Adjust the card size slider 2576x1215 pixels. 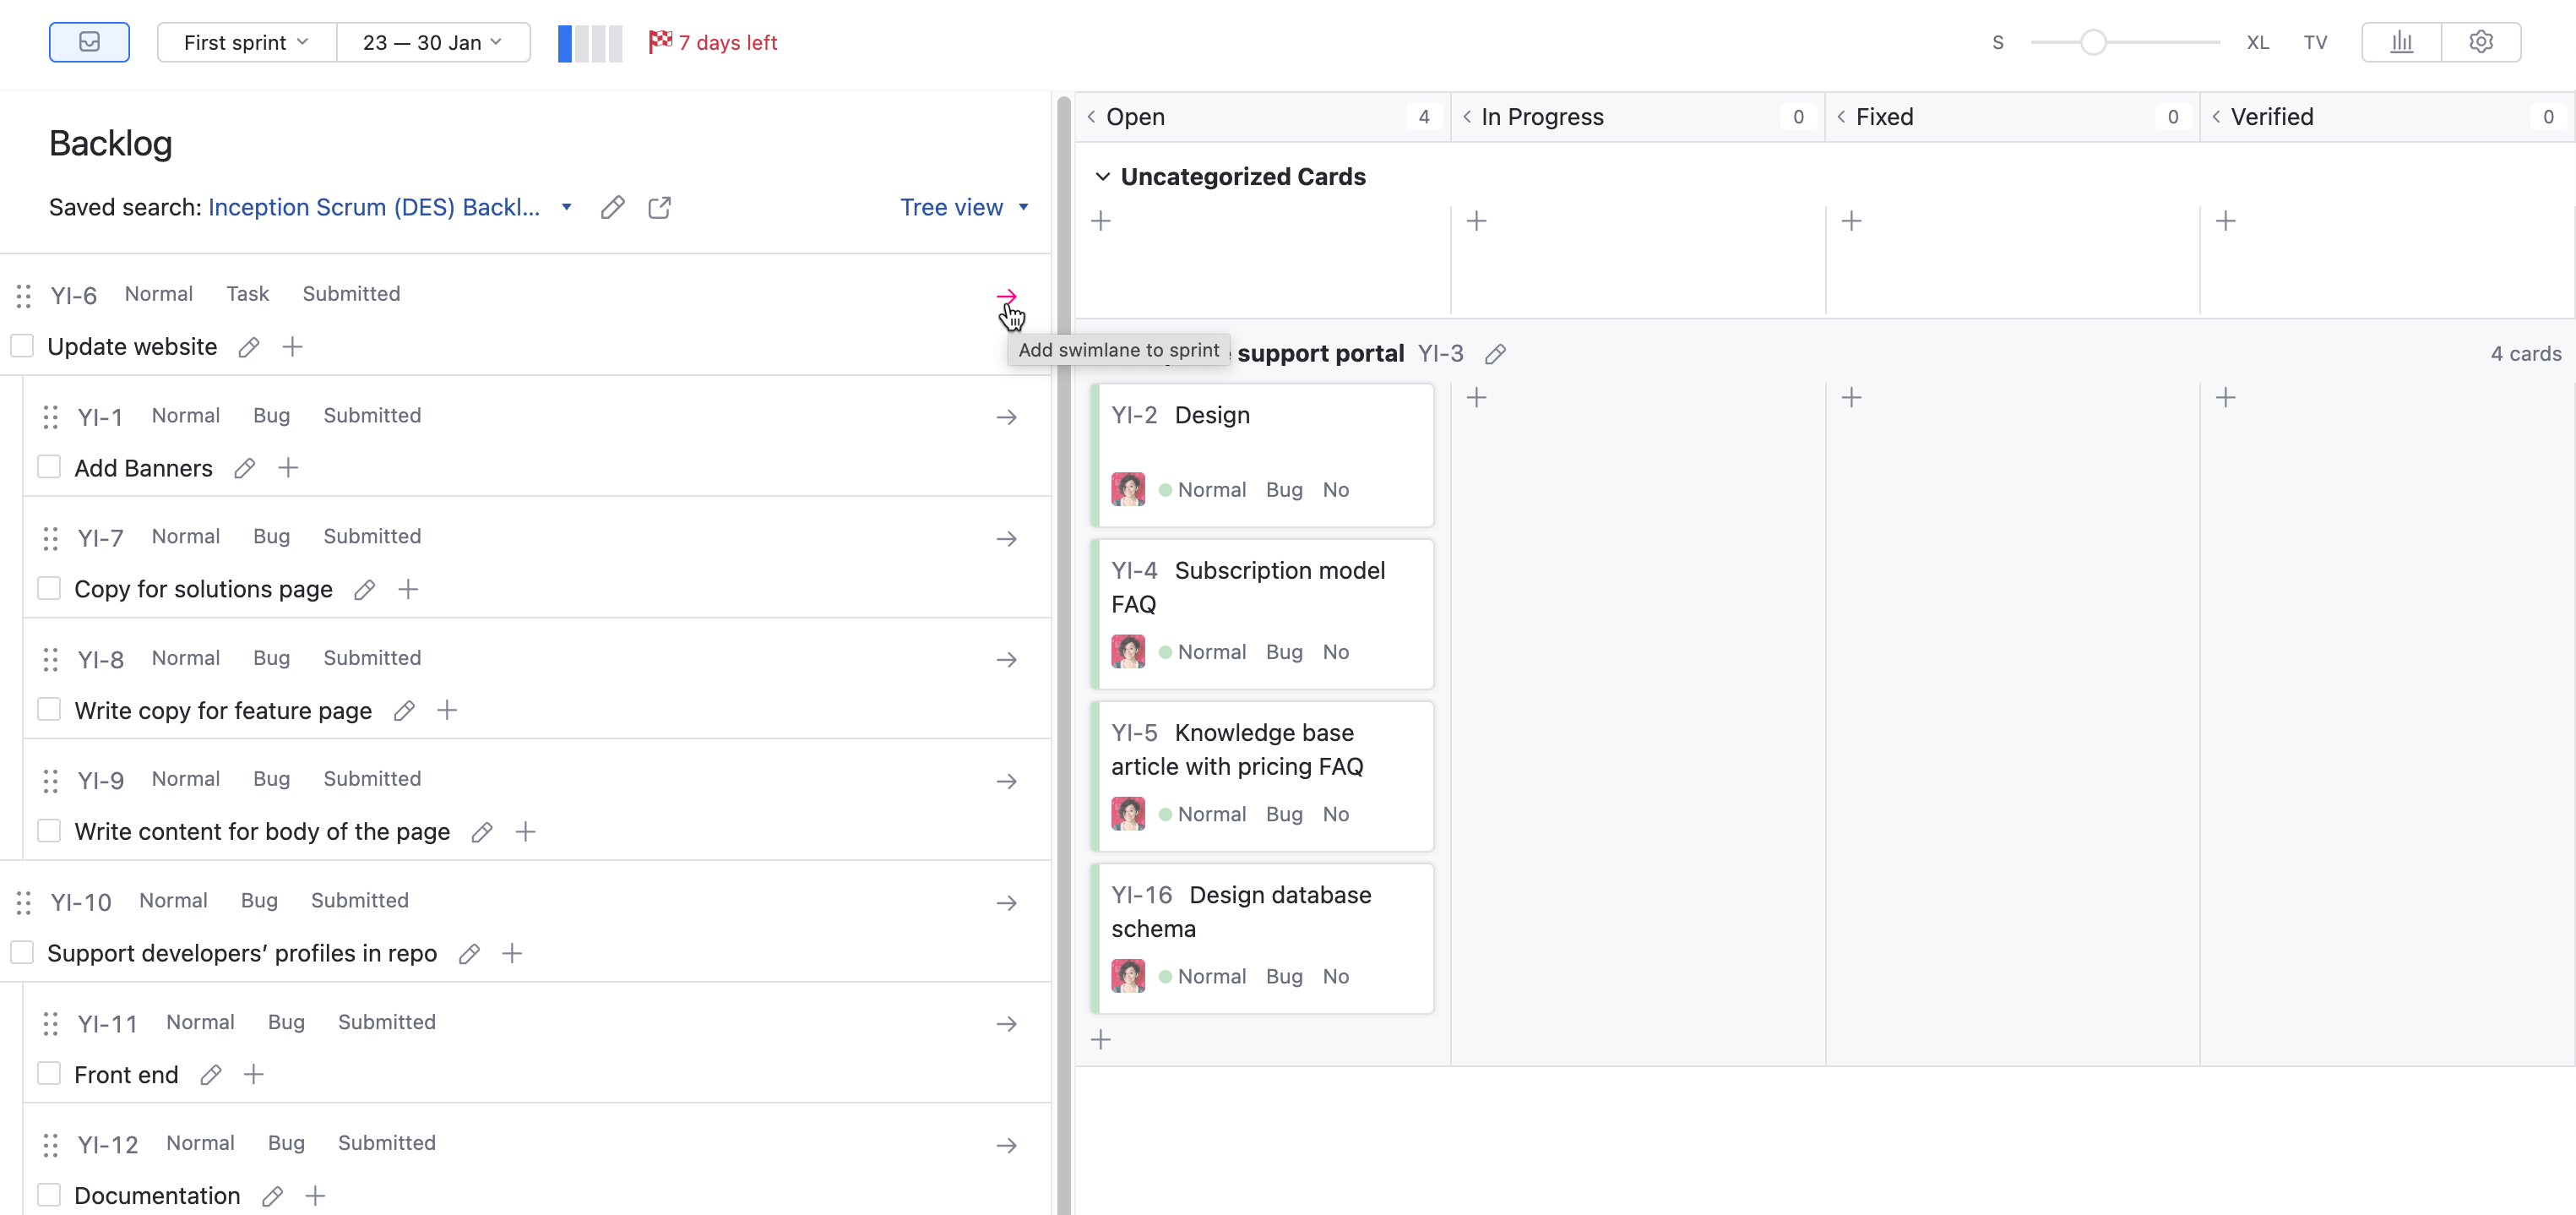pos(2092,42)
